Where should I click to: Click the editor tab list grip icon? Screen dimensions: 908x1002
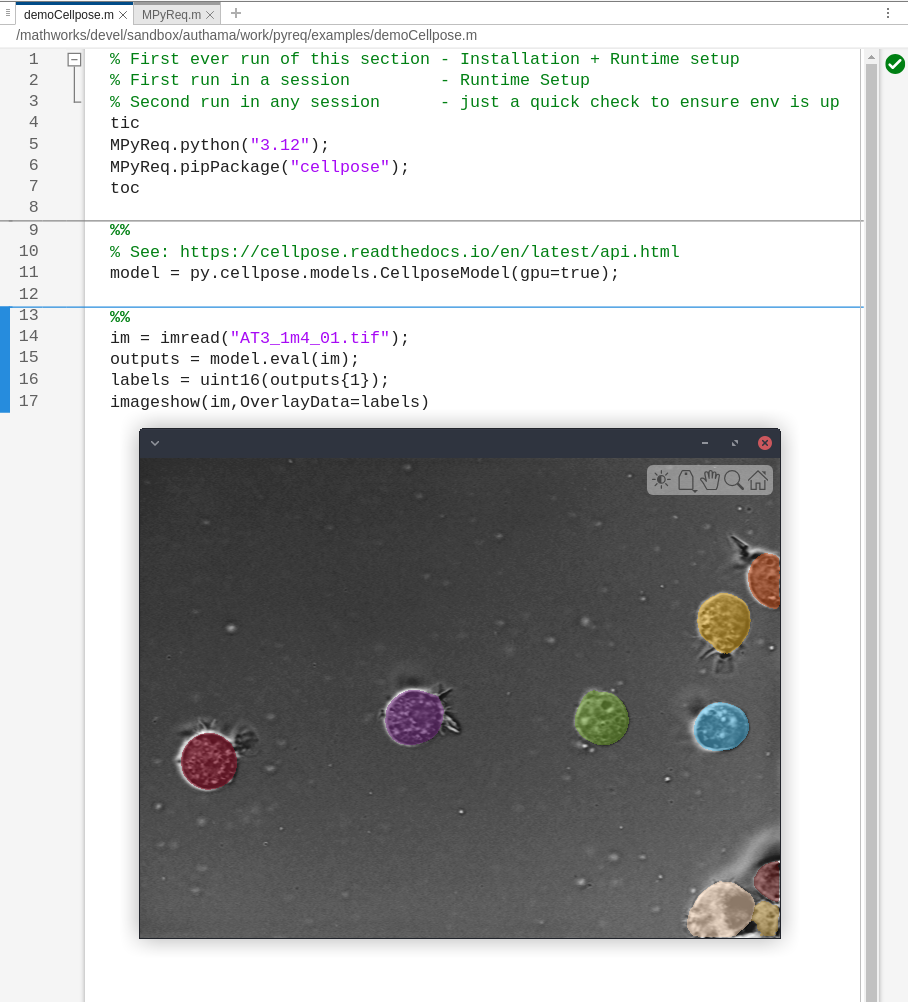point(8,13)
